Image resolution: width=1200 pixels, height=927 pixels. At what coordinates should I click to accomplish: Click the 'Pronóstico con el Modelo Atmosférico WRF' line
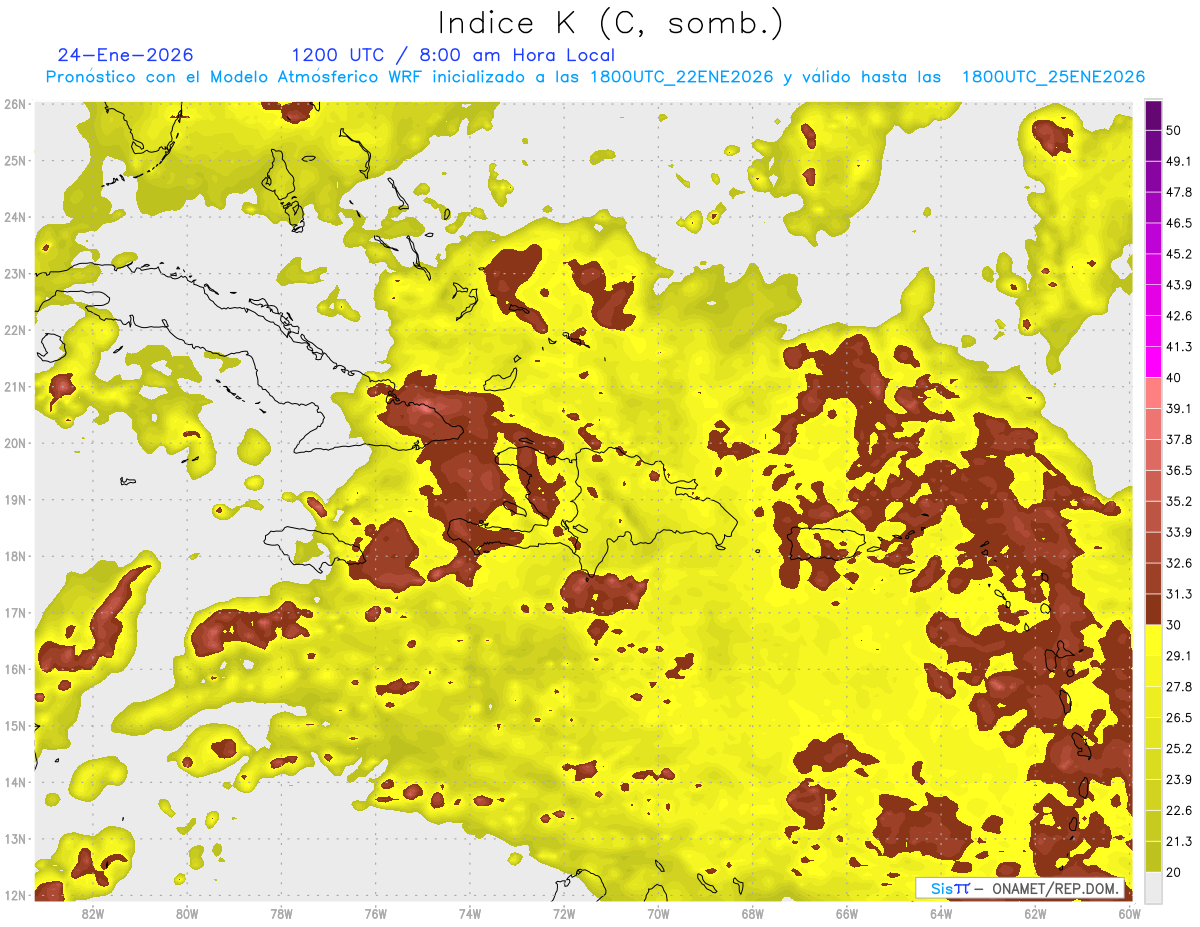point(595,77)
